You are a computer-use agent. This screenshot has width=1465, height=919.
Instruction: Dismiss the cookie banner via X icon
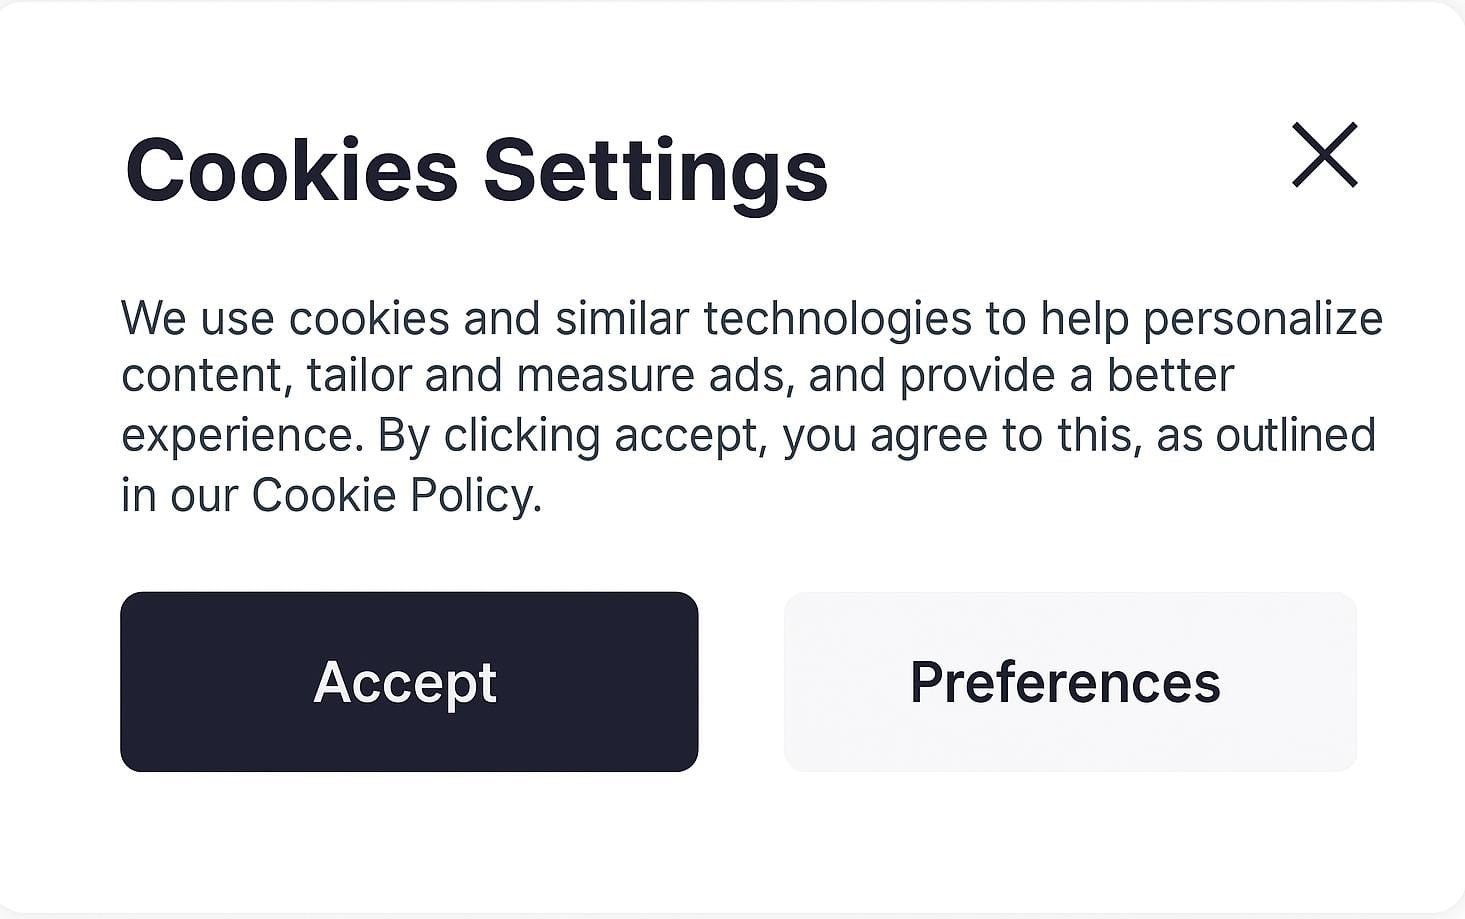(1324, 155)
